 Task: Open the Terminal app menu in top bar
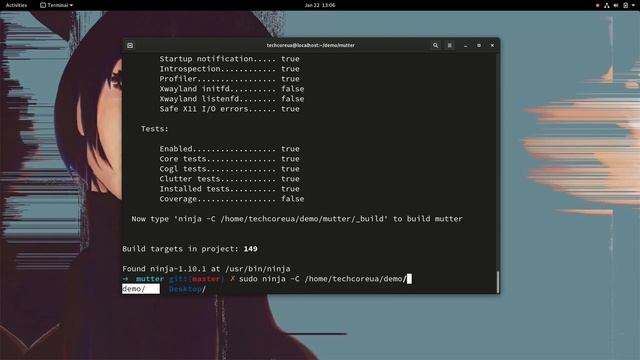(56, 5)
